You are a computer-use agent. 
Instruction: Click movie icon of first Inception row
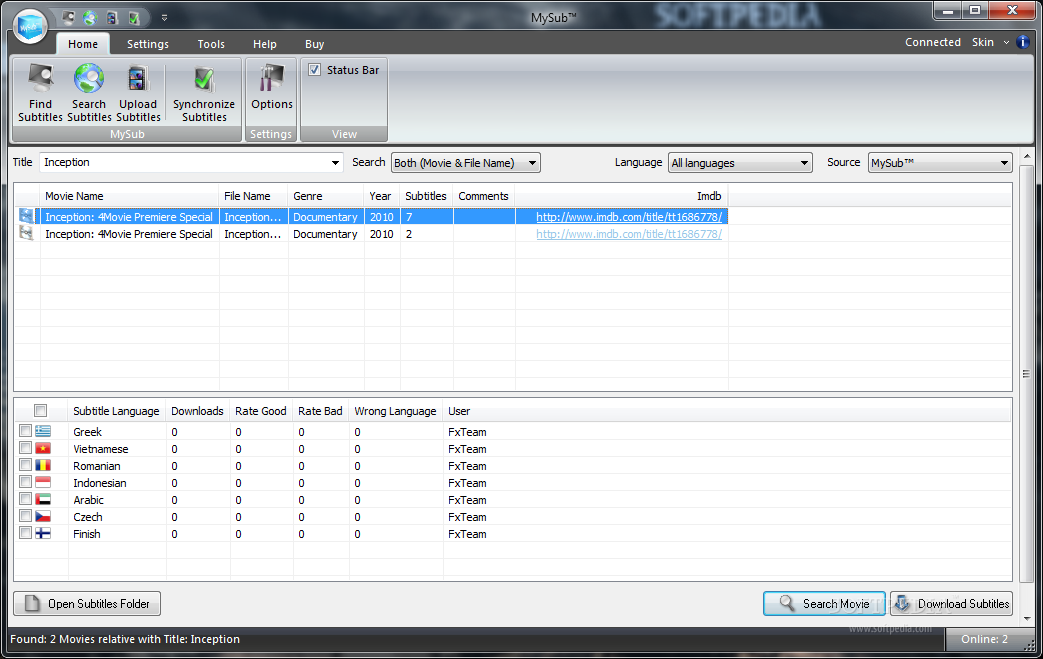pyautogui.click(x=27, y=215)
